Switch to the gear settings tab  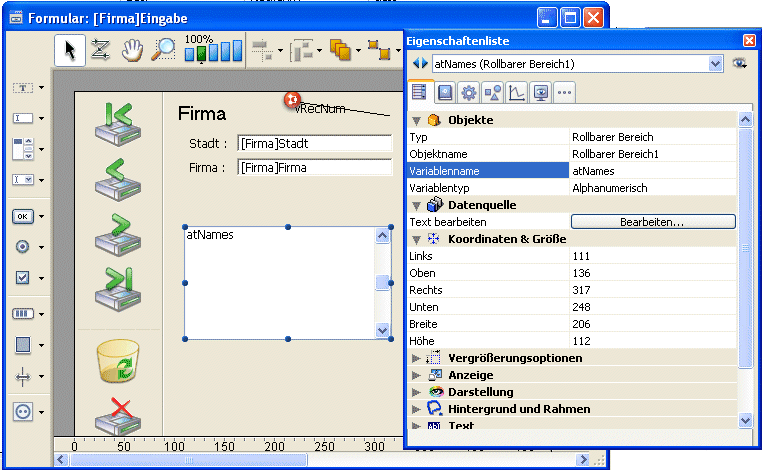pos(468,93)
